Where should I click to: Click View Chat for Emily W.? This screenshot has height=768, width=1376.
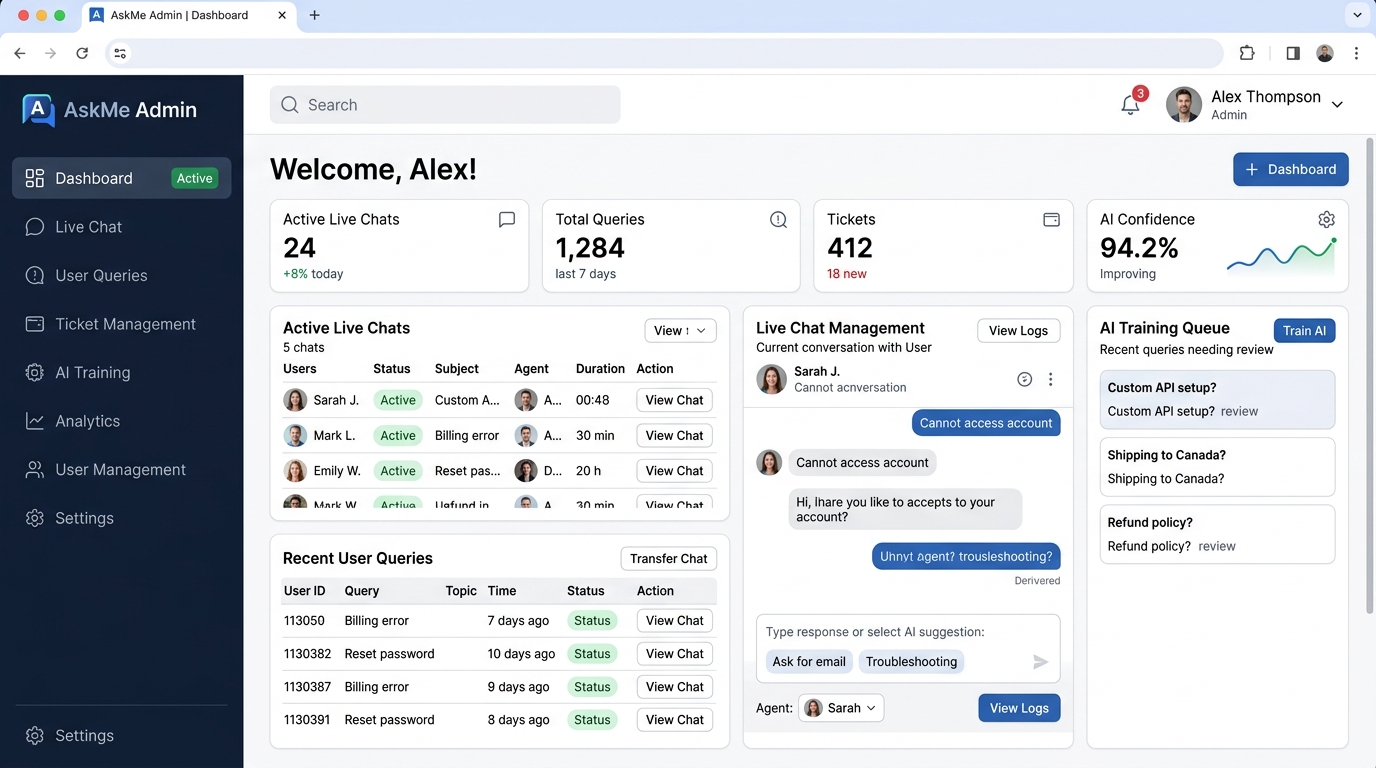click(674, 471)
